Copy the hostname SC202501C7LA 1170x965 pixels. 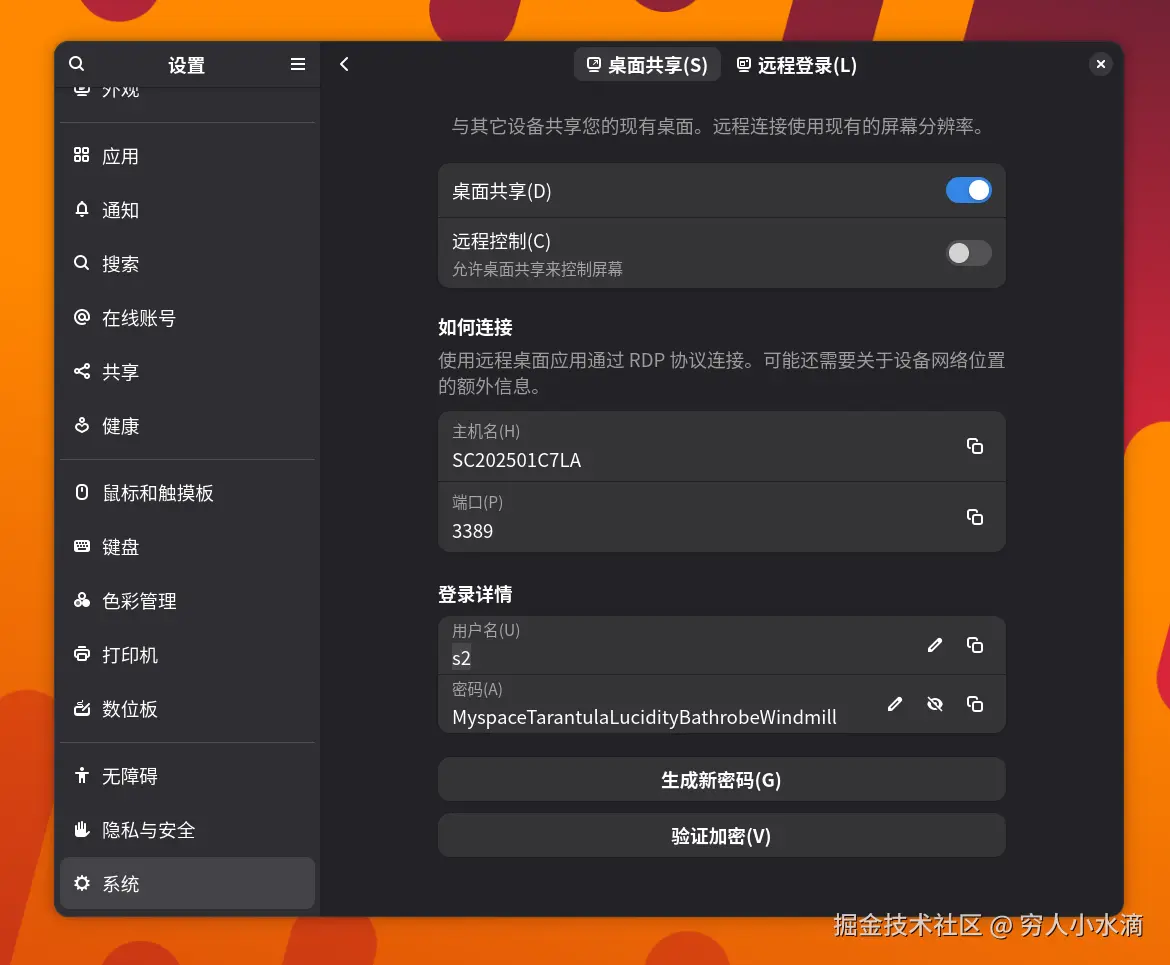pos(975,446)
